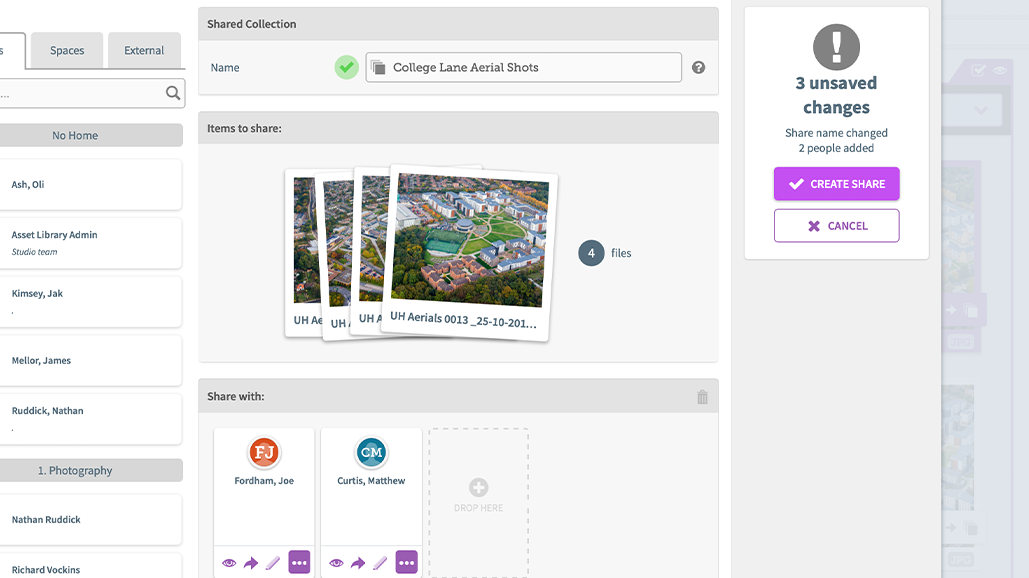The height and width of the screenshot is (578, 1029).
Task: Switch to the Spaces tab
Action: 67,51
